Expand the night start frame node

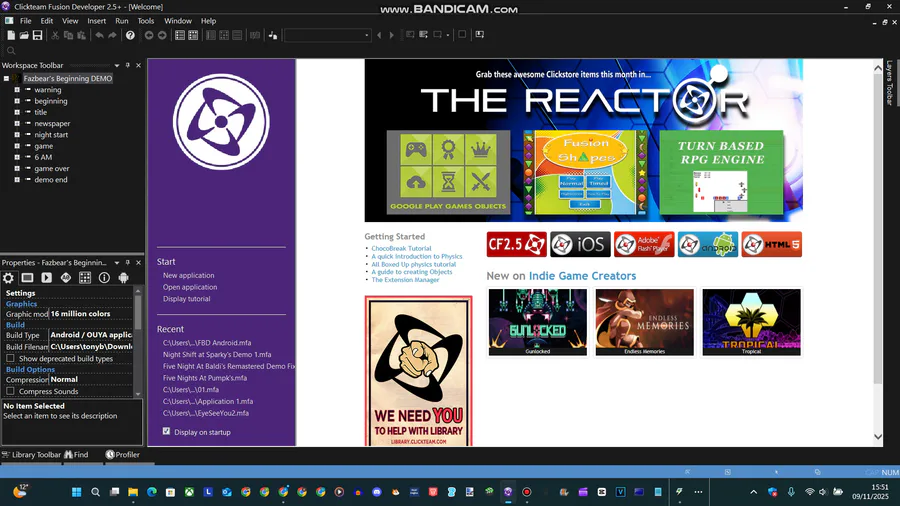[17, 135]
